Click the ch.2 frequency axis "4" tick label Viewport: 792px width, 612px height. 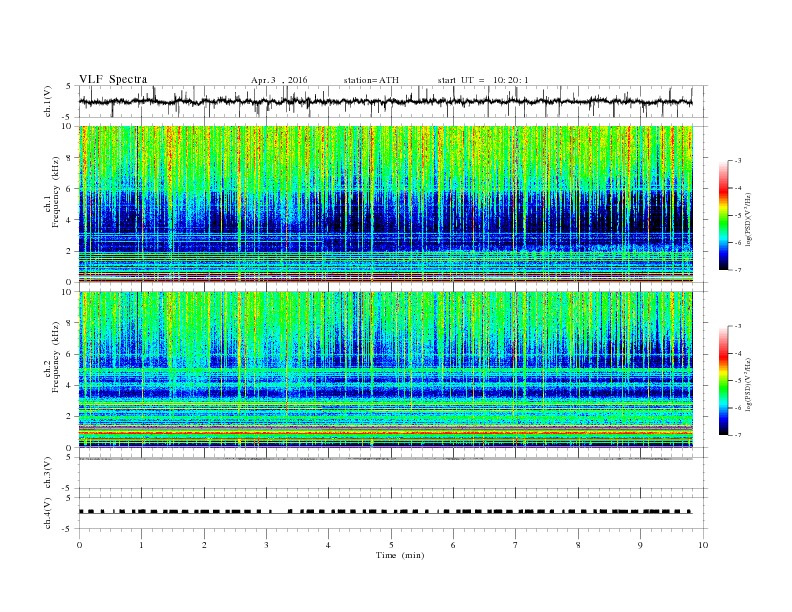click(x=69, y=385)
